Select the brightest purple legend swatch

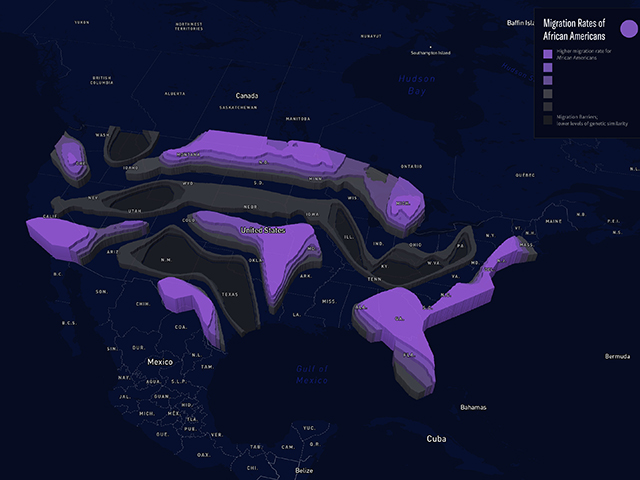pos(547,54)
